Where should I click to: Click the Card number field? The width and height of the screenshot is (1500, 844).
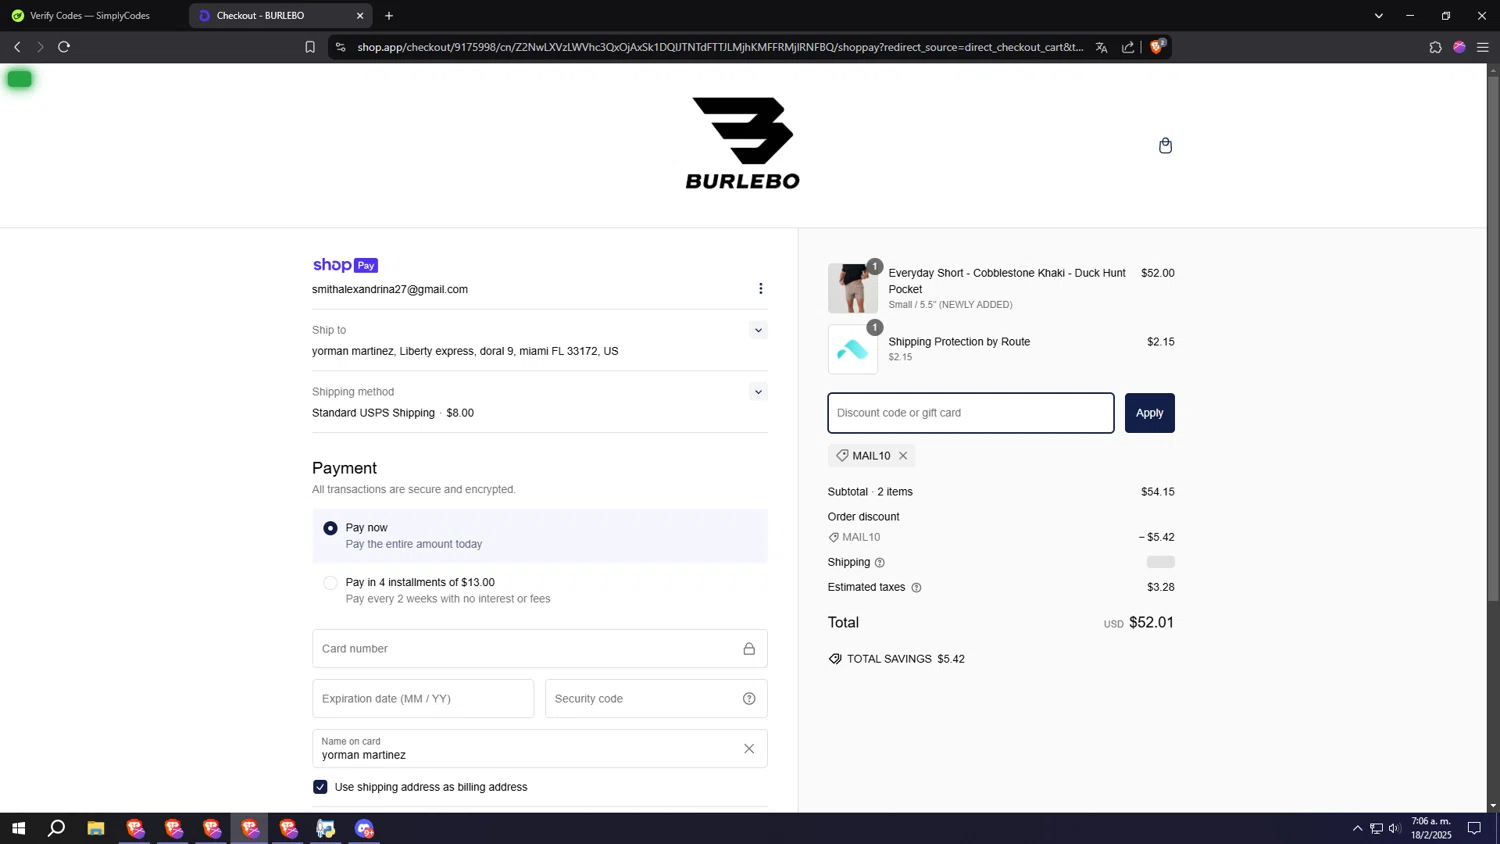click(x=540, y=649)
